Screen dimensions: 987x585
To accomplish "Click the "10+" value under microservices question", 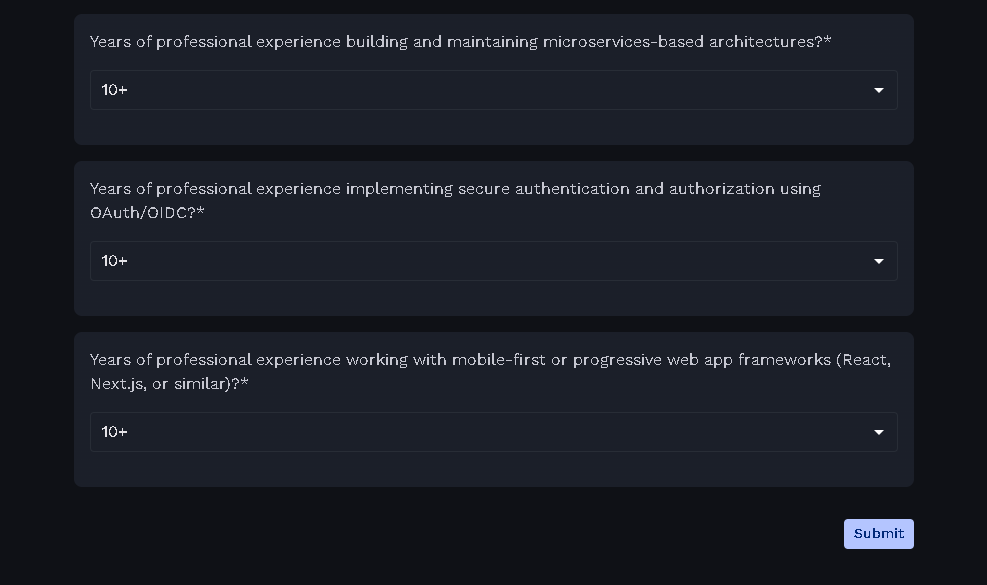I will pyautogui.click(x=115, y=90).
